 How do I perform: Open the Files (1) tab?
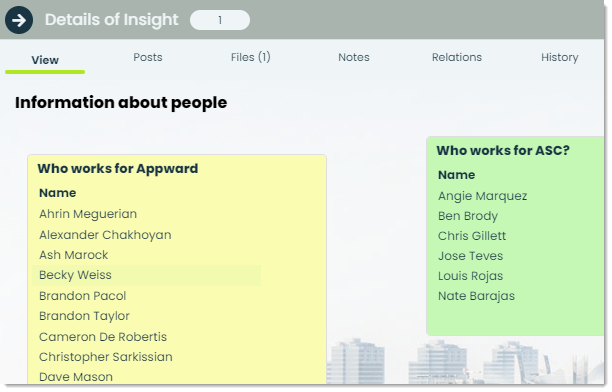[x=250, y=57]
